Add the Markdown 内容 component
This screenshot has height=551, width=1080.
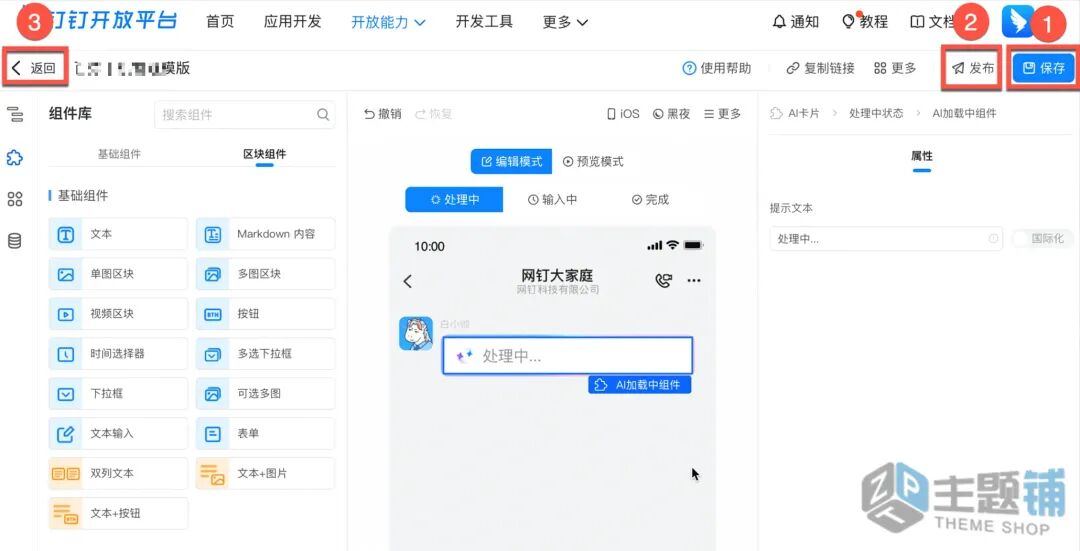[x=265, y=234]
